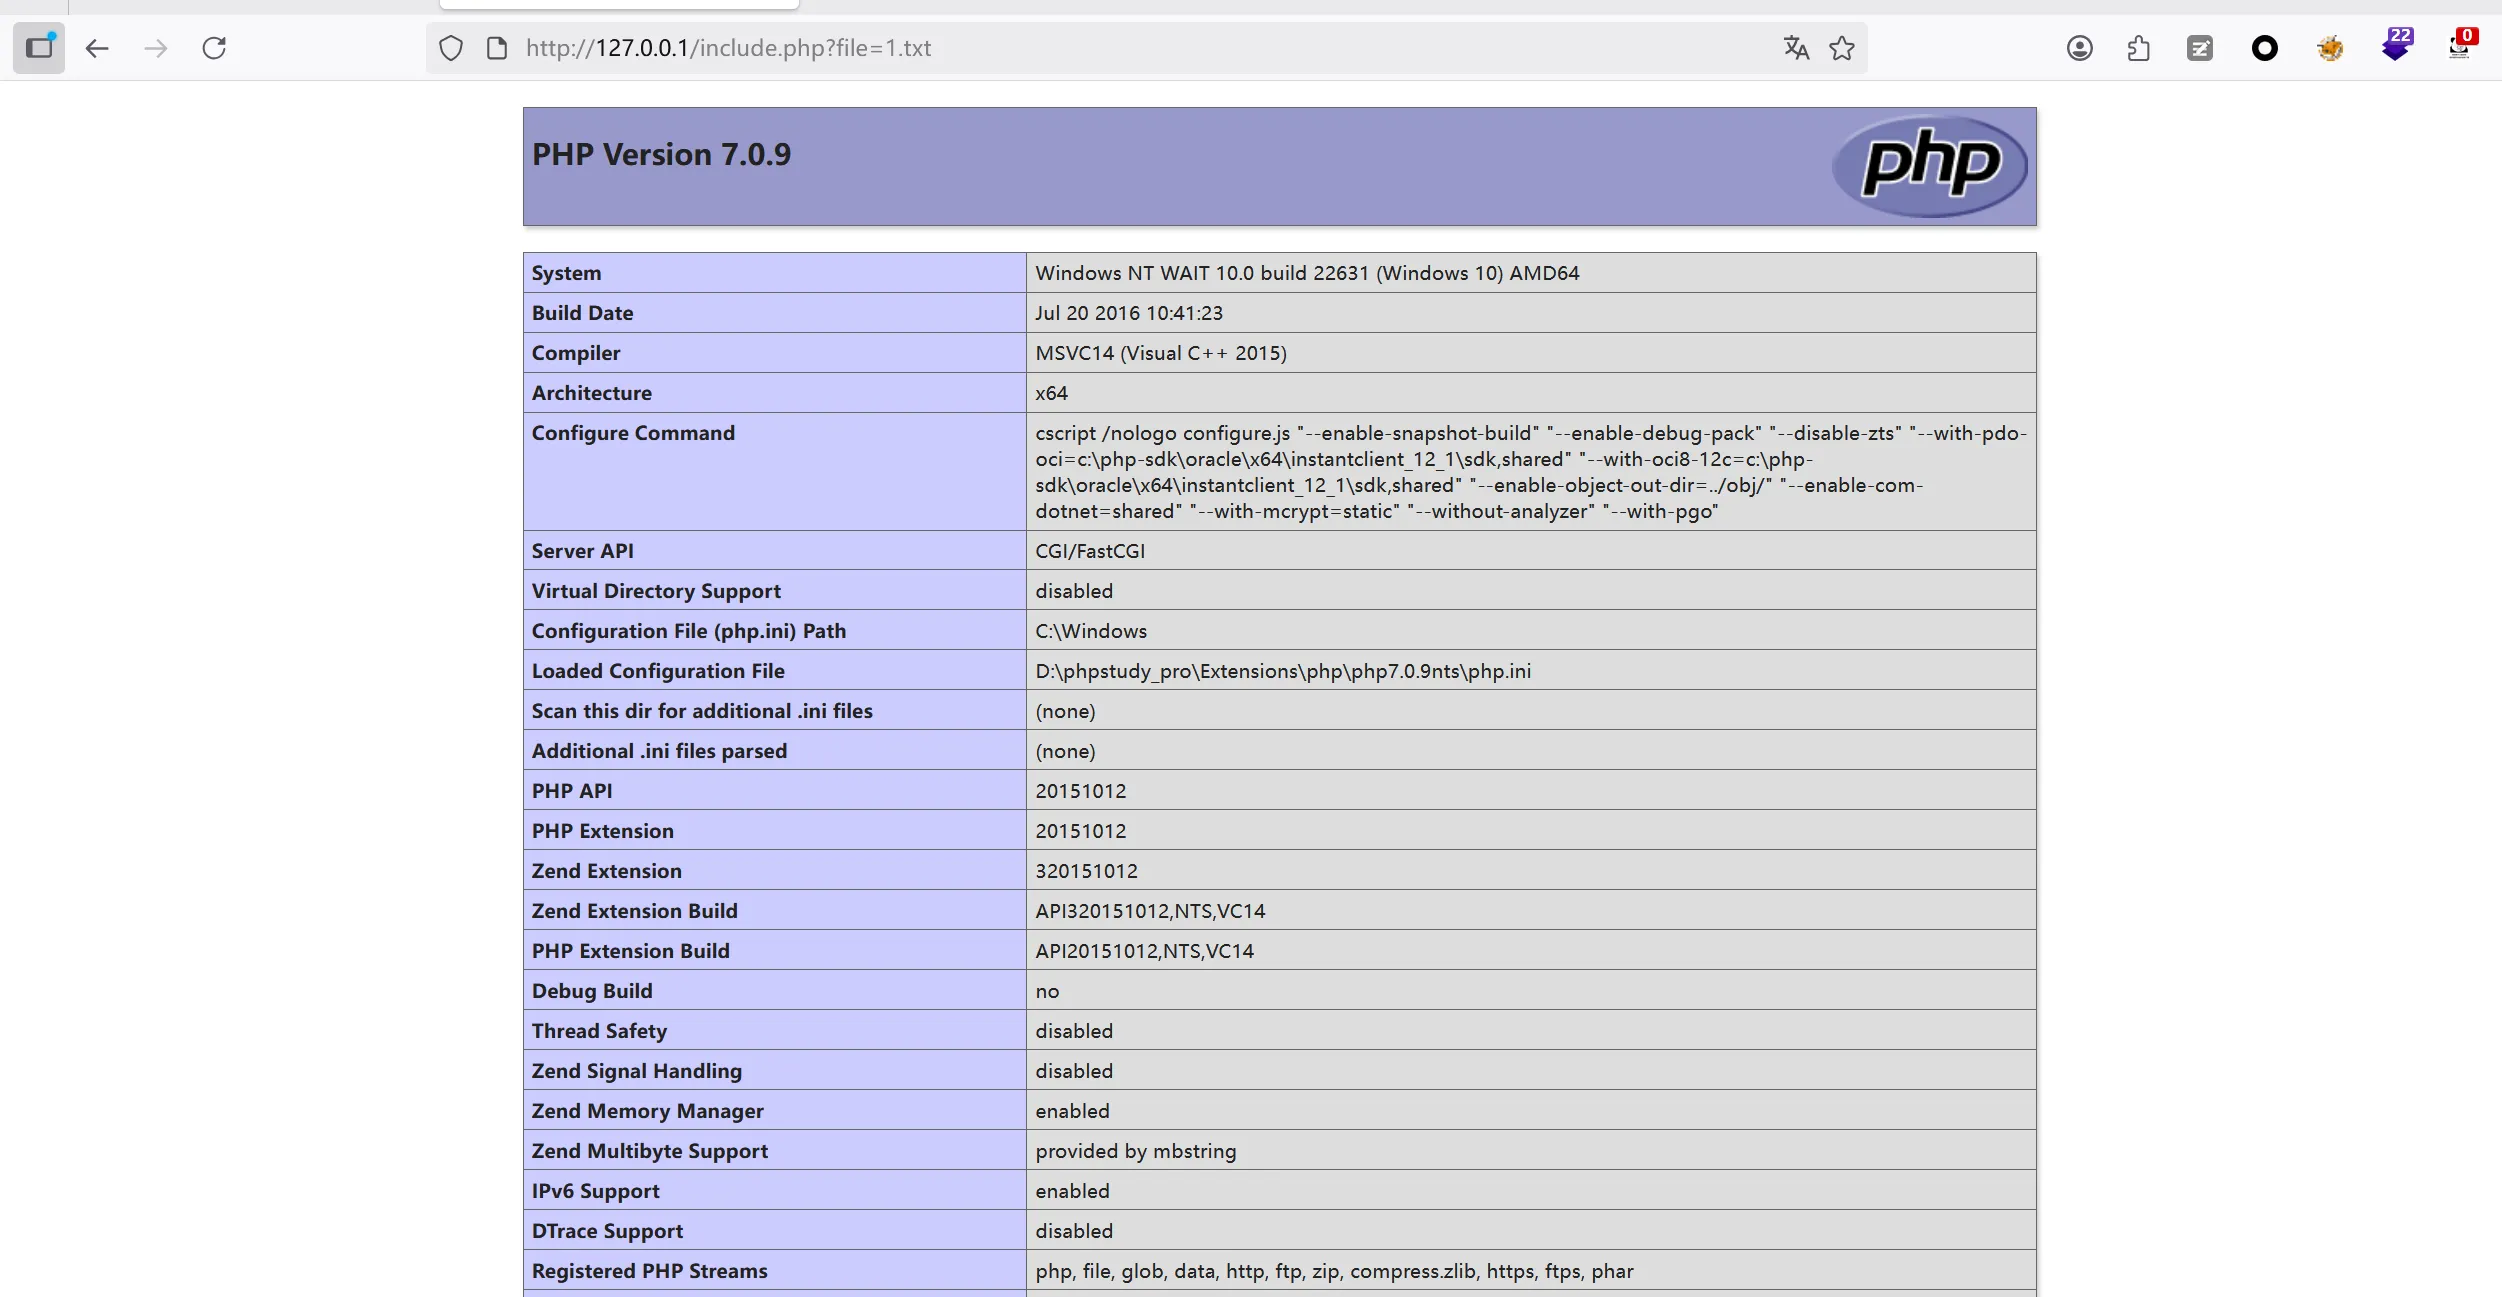Open the sidebar panel button

coord(39,48)
